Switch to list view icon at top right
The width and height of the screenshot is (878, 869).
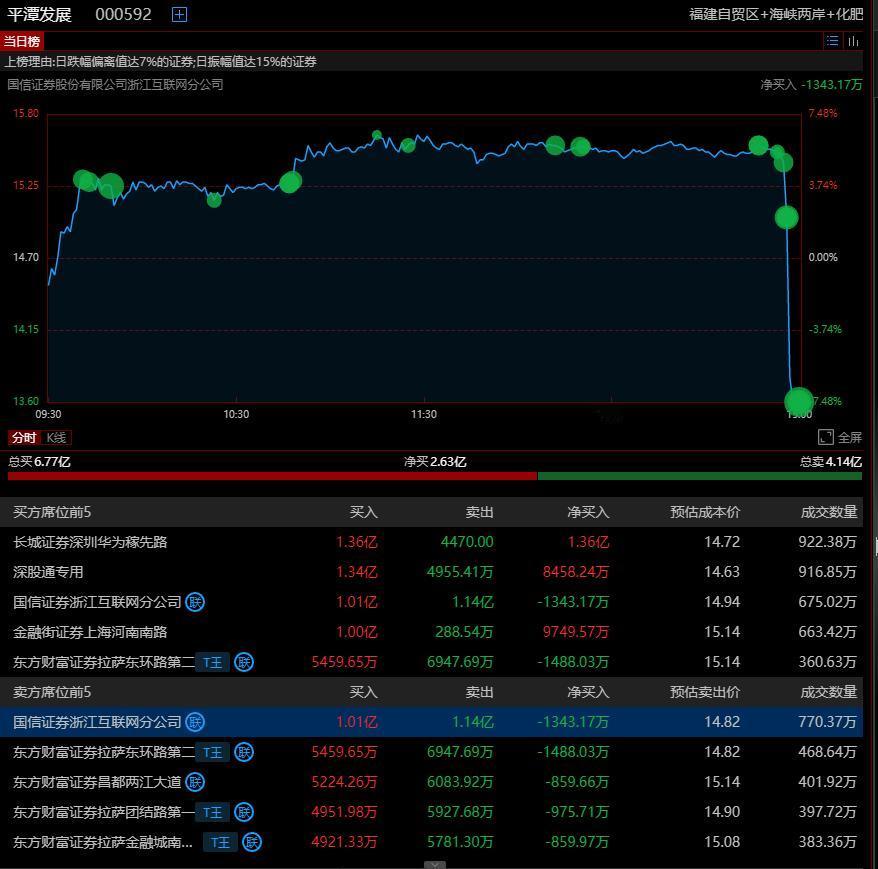833,41
